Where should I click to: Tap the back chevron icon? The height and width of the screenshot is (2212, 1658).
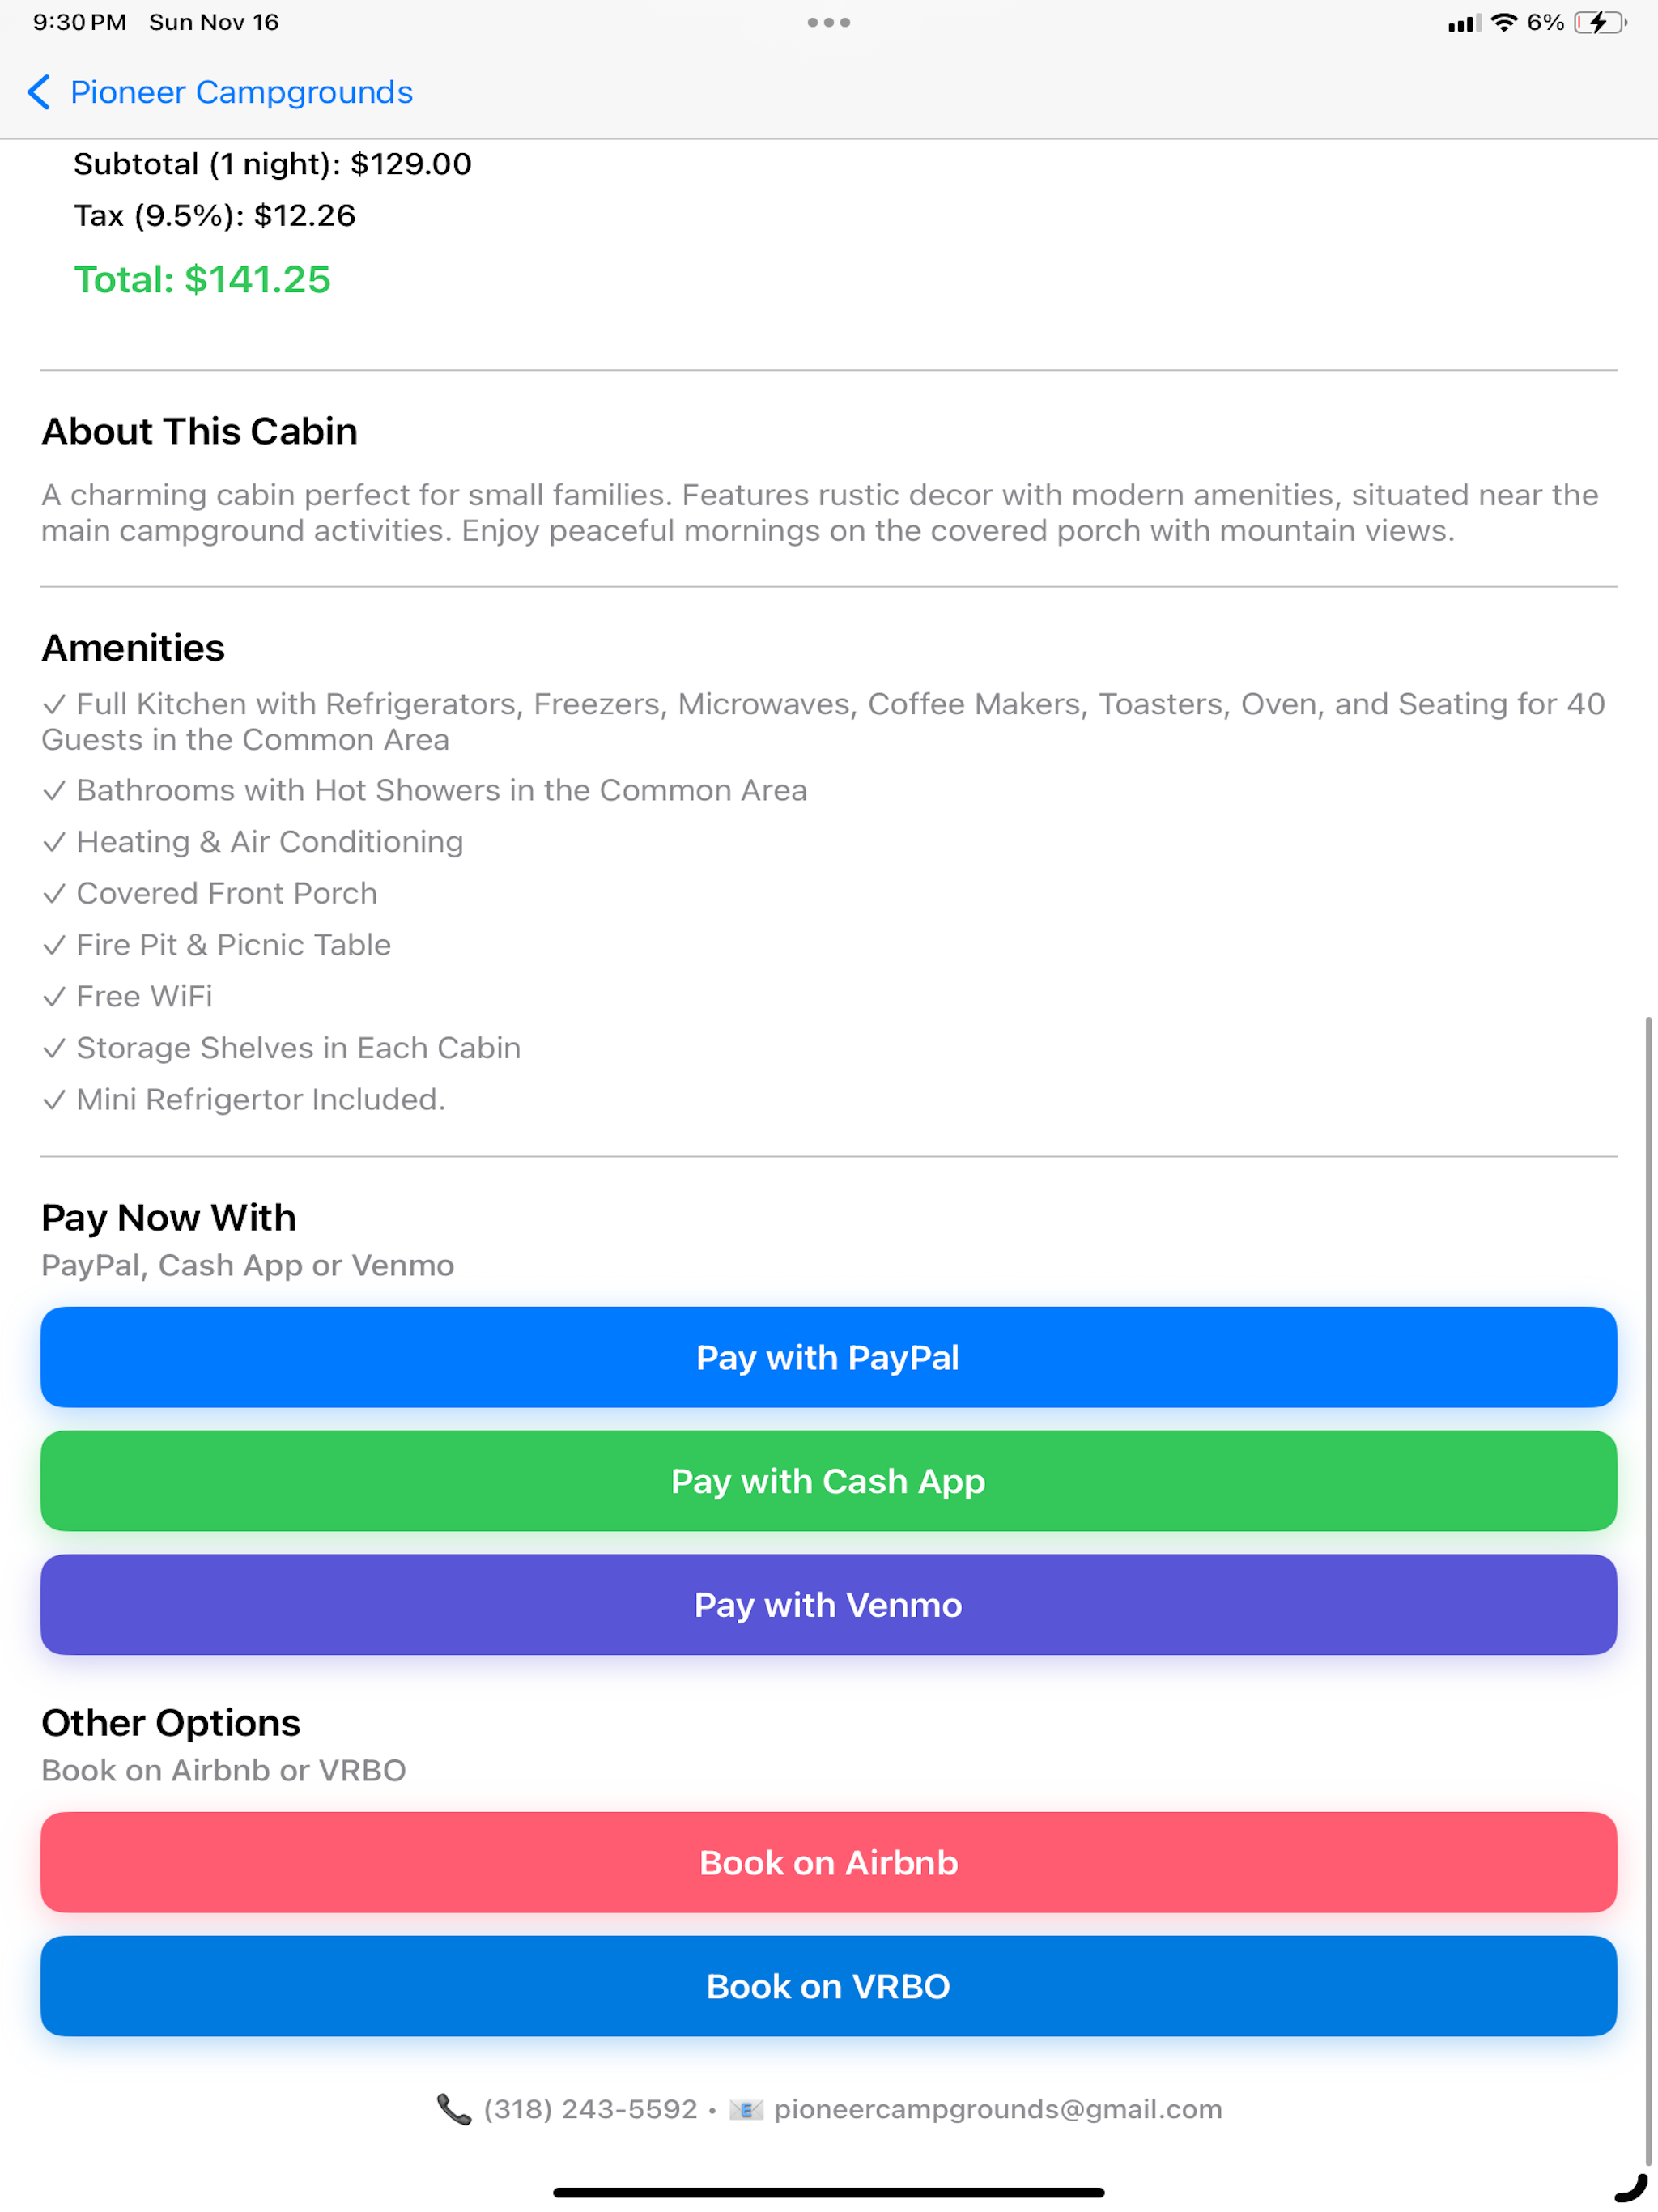(x=38, y=92)
